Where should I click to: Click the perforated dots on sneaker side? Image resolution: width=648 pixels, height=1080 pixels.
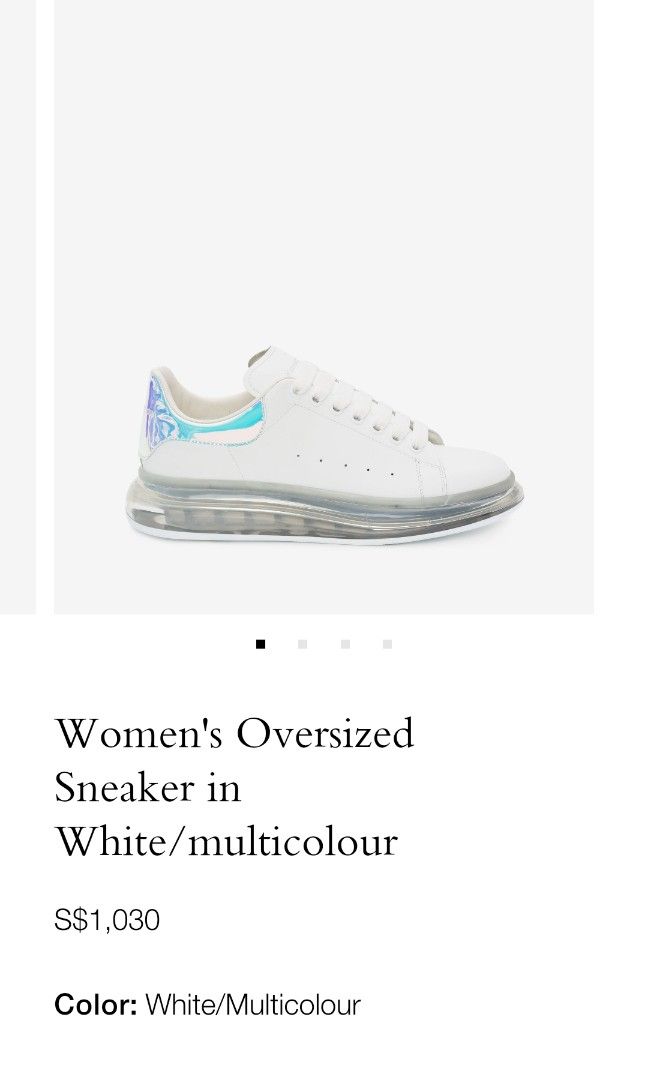(x=345, y=465)
